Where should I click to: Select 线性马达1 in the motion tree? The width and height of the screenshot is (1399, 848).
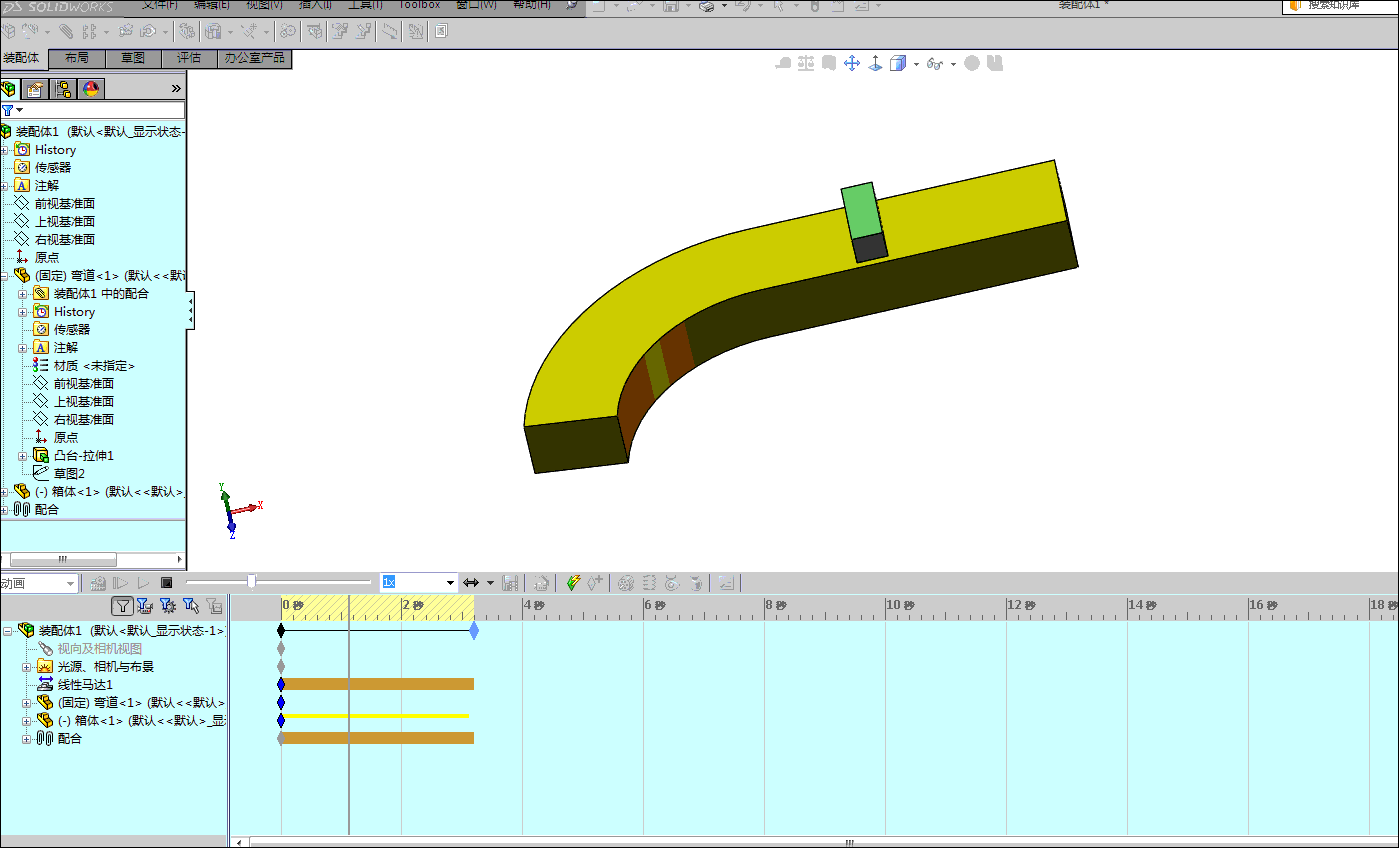(85, 685)
